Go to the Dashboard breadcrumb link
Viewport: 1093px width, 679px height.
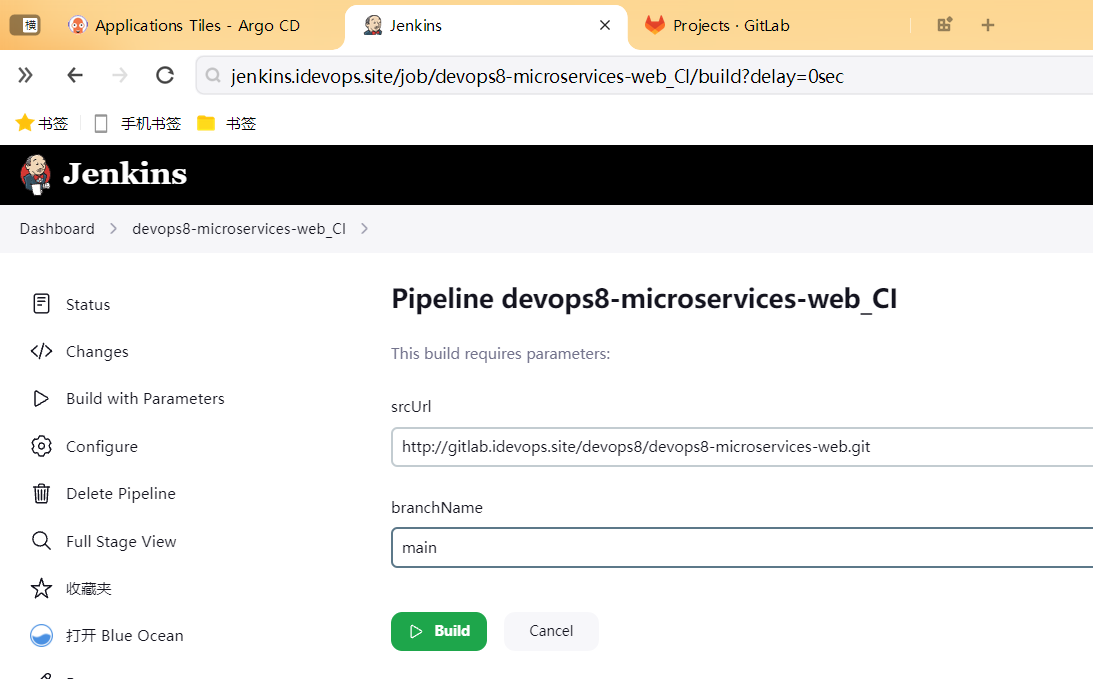pos(57,229)
